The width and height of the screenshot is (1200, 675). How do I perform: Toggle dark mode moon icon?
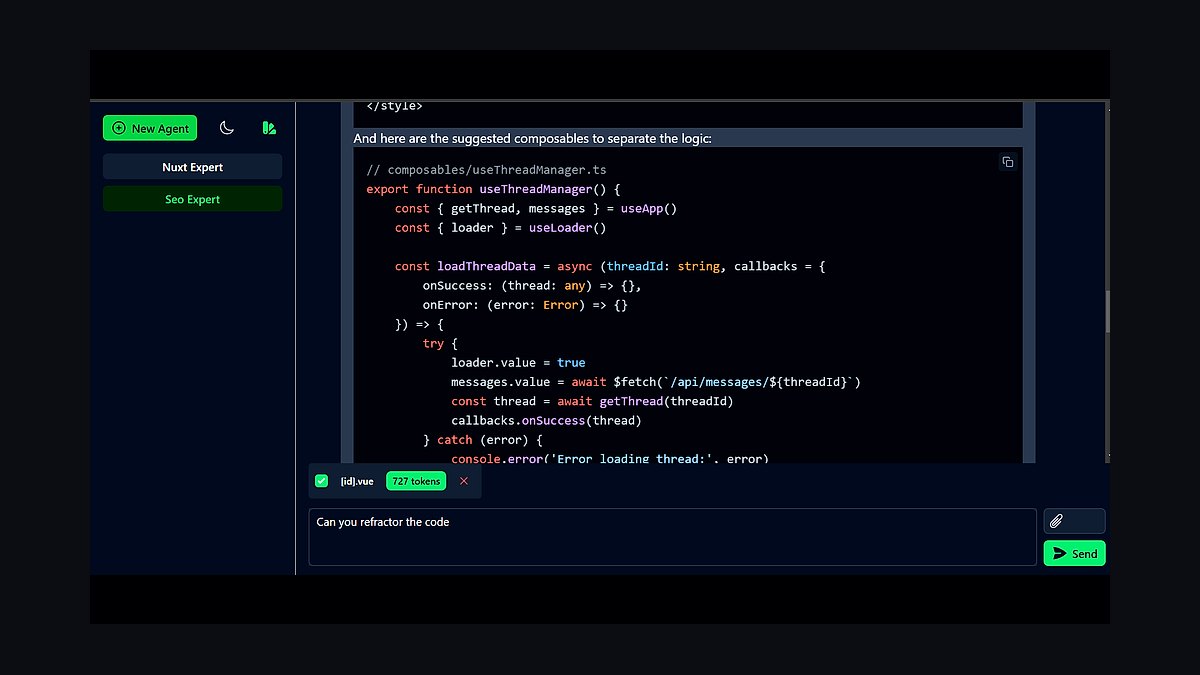click(x=227, y=128)
